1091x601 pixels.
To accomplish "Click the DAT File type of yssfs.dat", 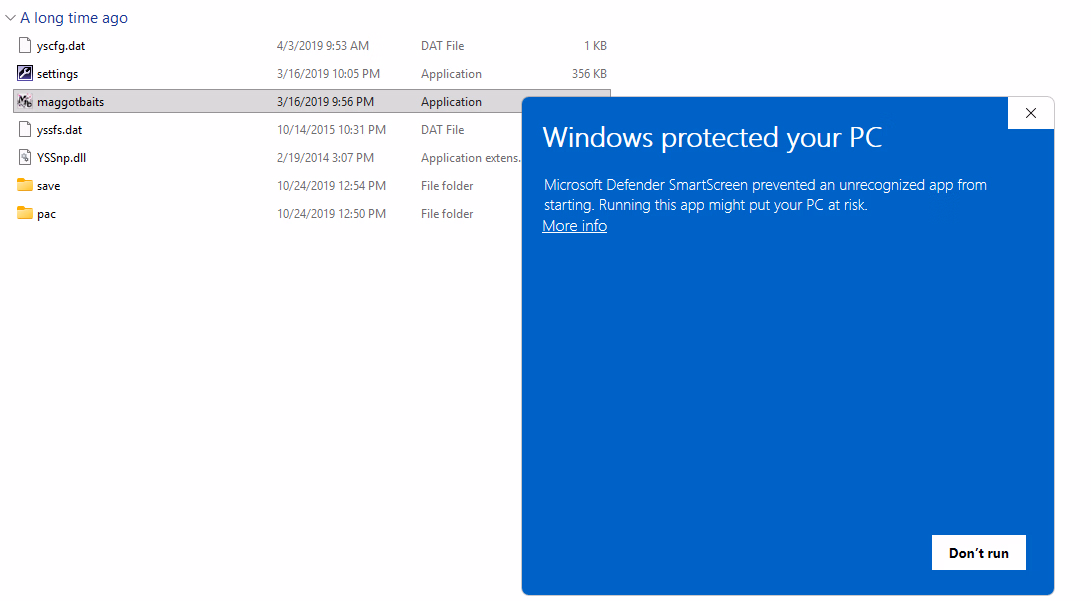I will click(443, 130).
